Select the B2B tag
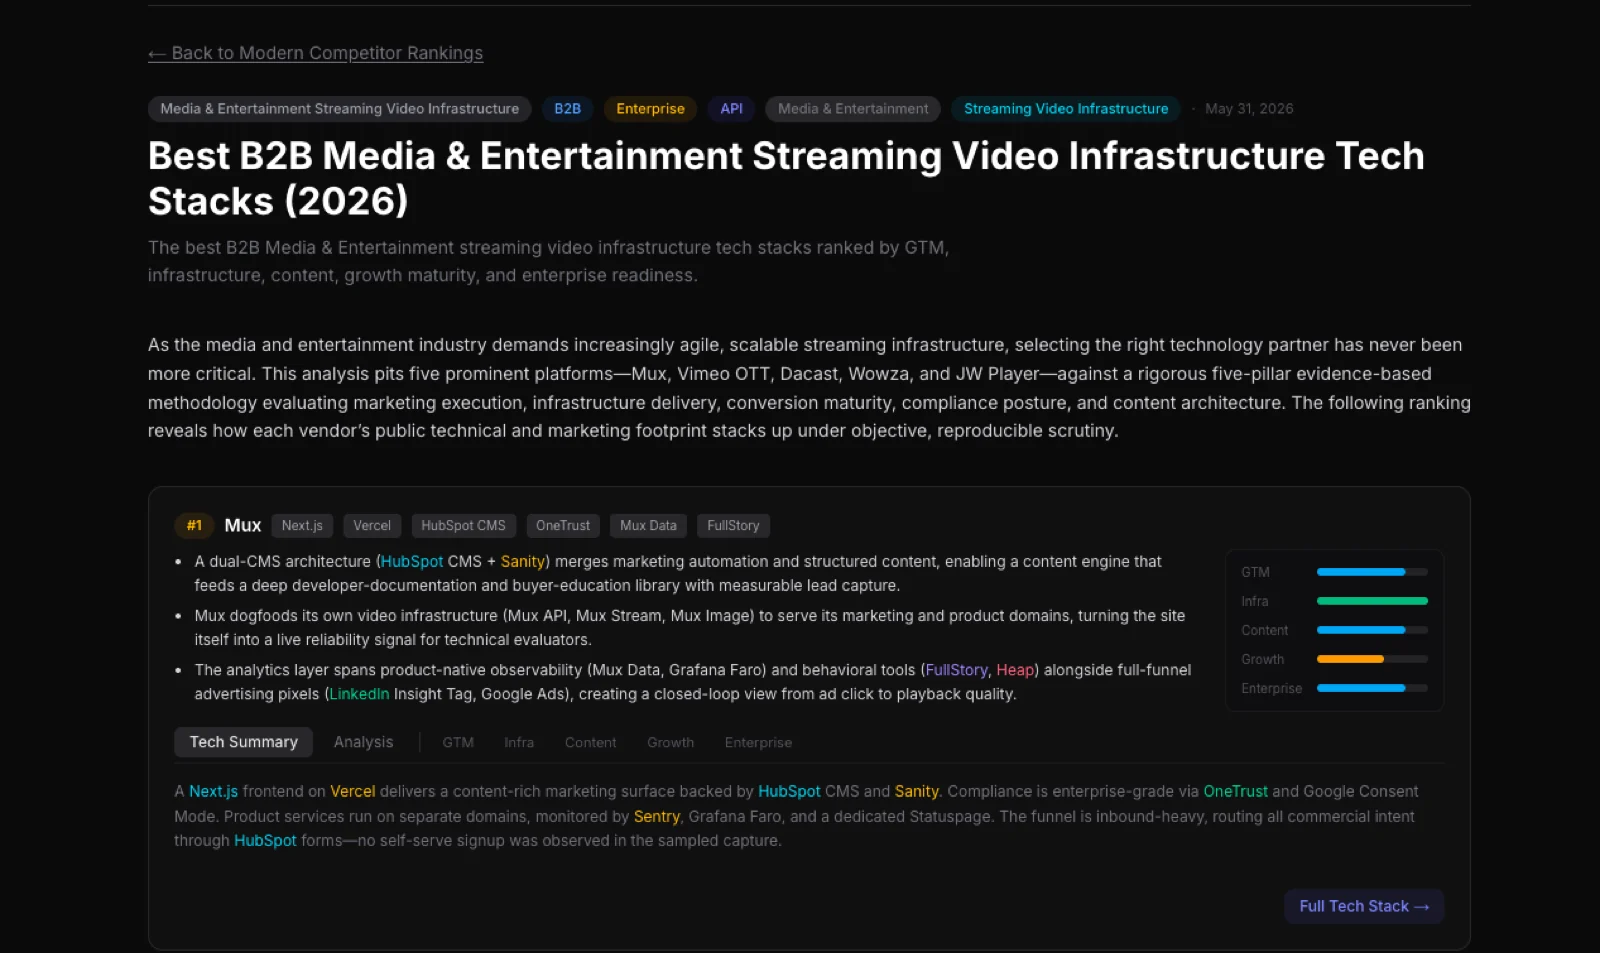1600x953 pixels. (x=567, y=109)
